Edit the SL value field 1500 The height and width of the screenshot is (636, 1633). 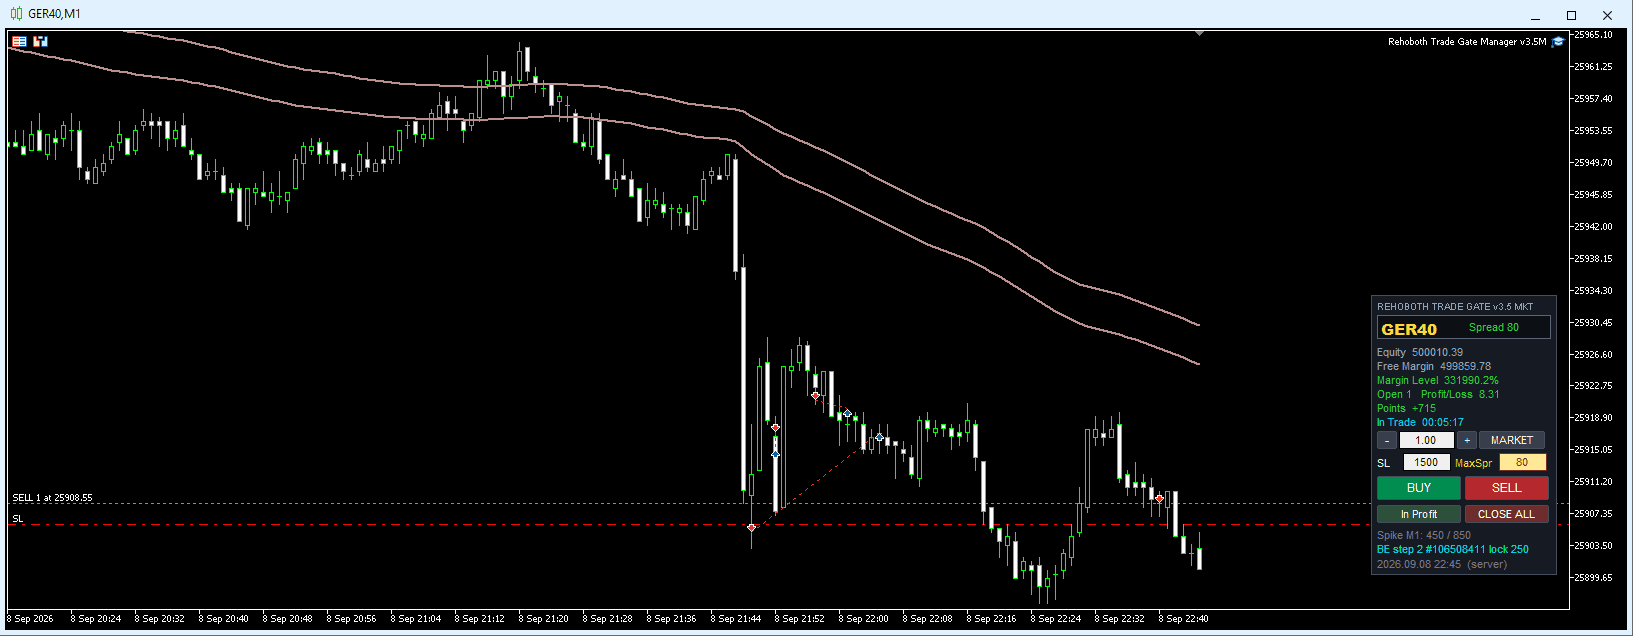click(1426, 462)
